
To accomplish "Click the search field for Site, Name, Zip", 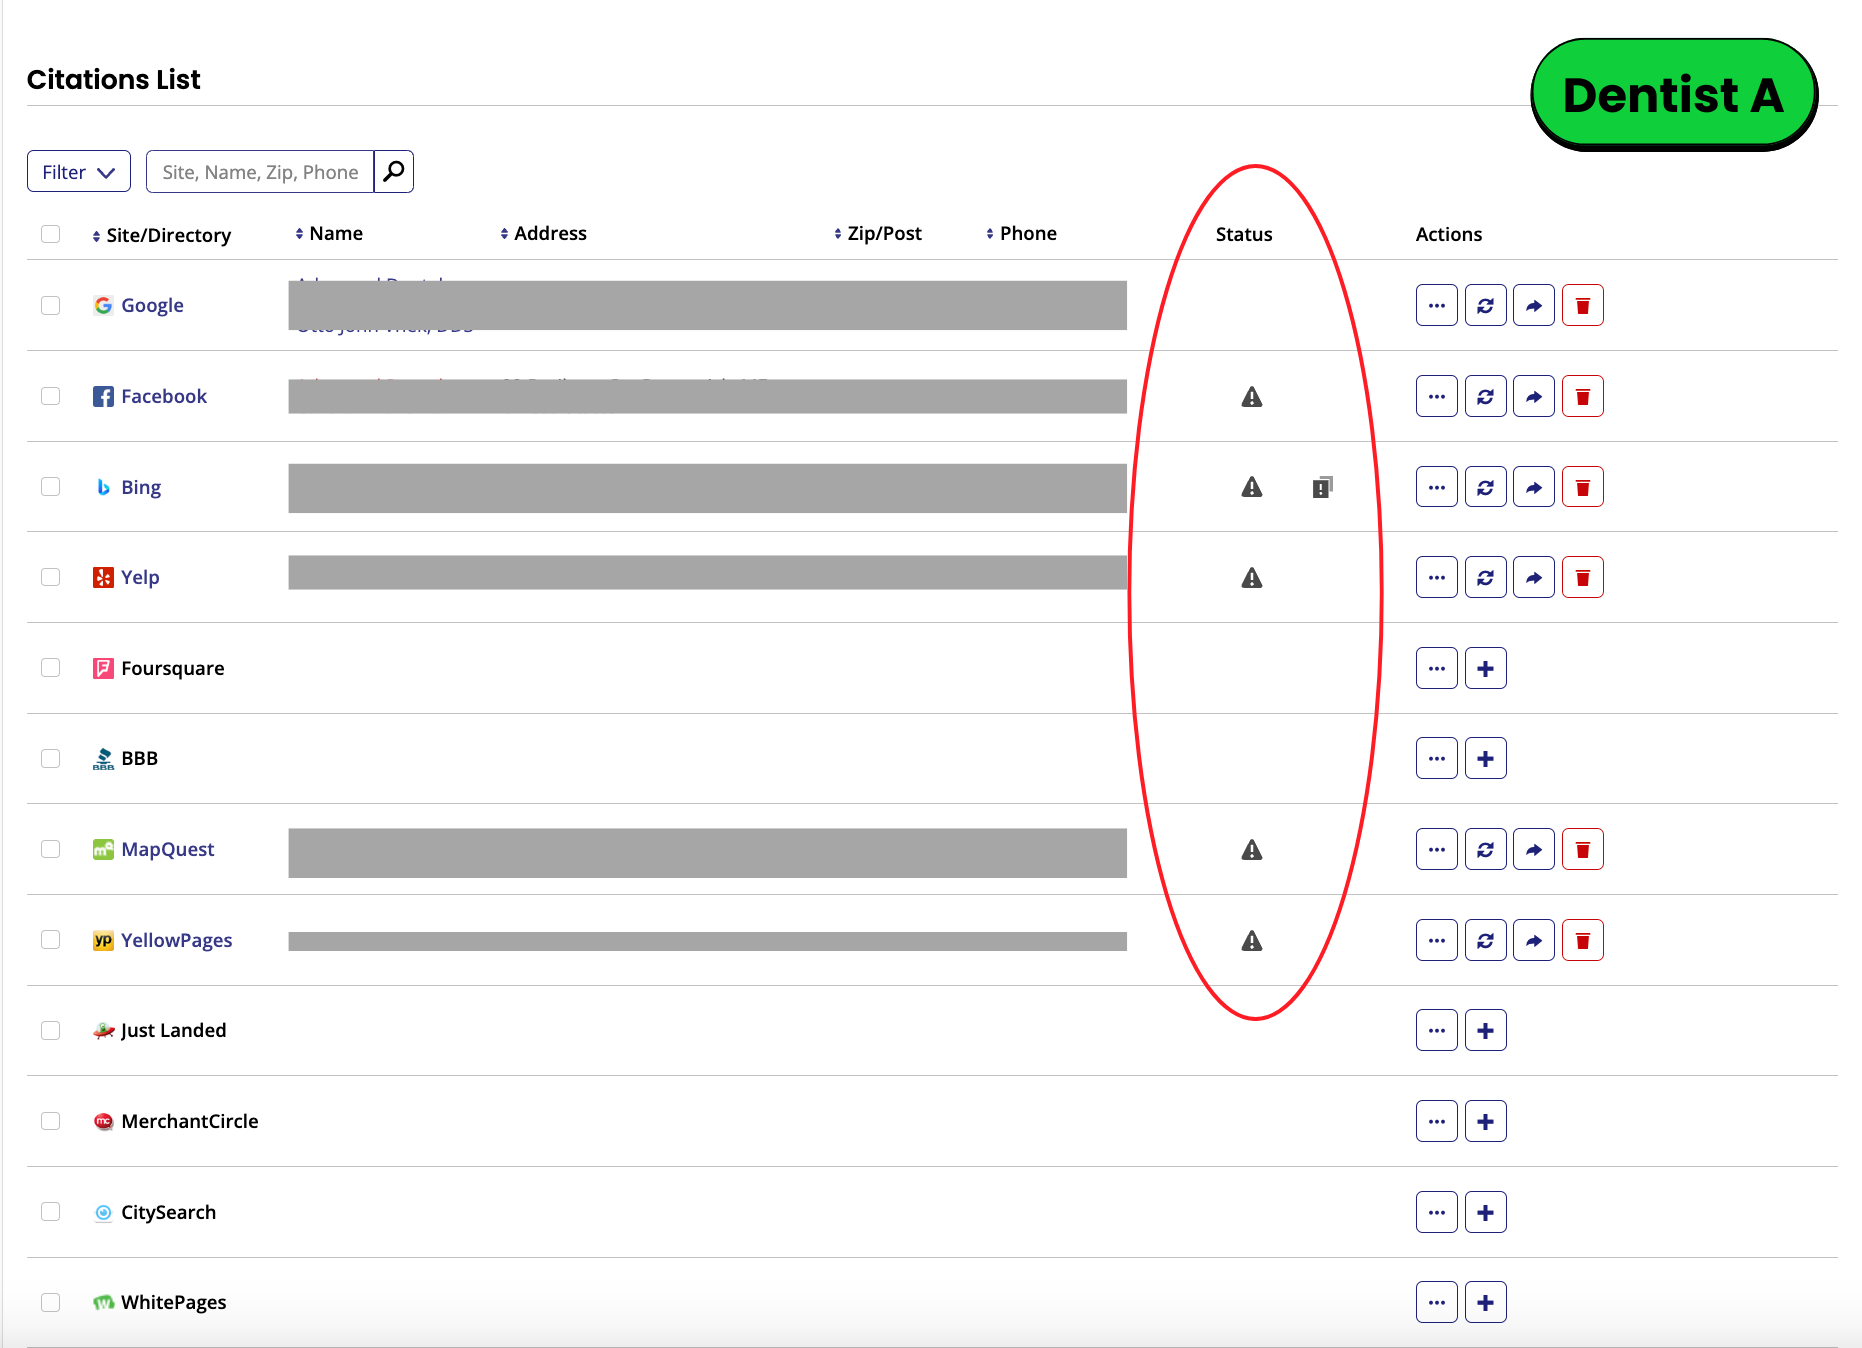I will coord(260,171).
